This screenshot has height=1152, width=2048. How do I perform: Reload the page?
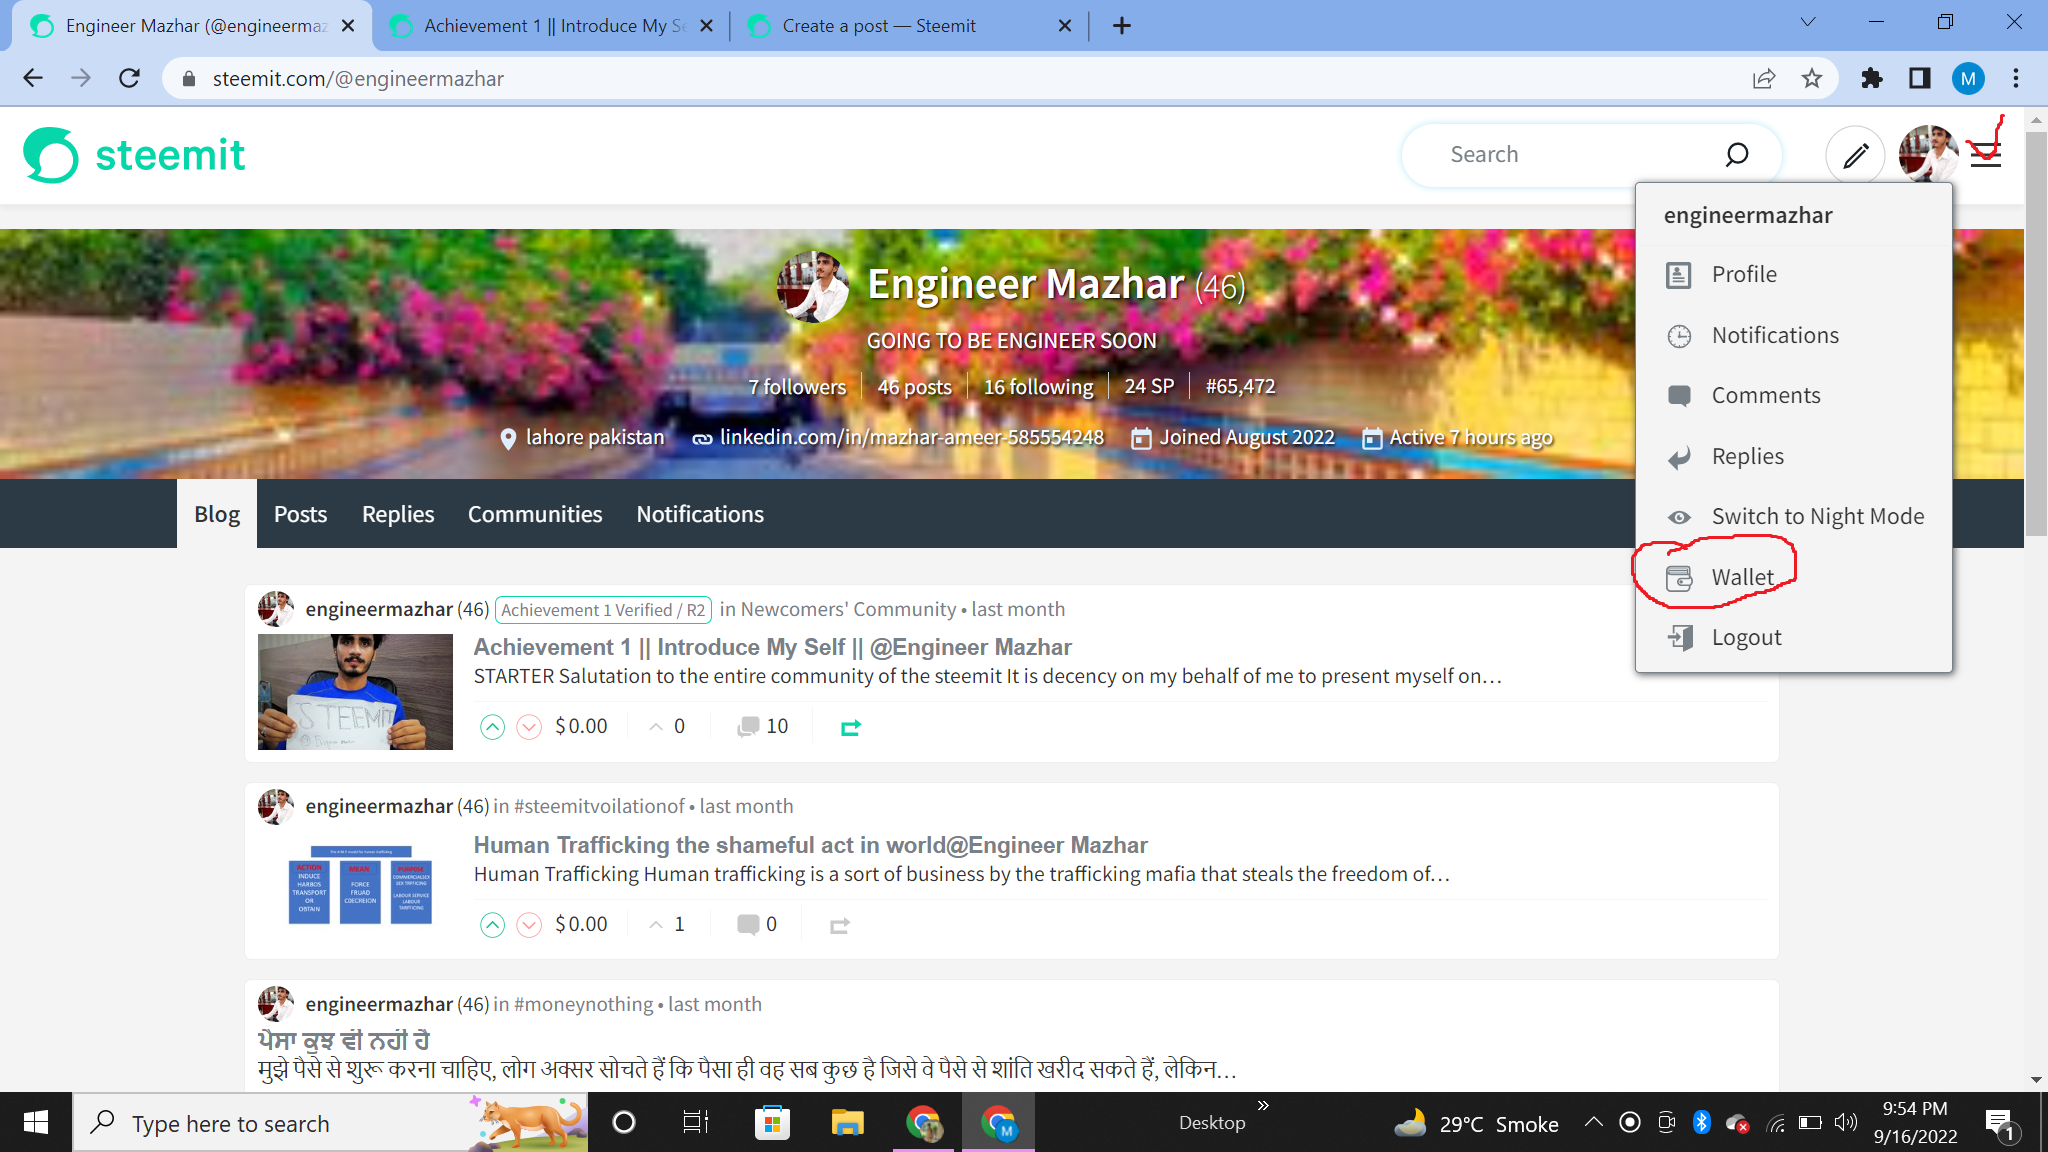coord(129,78)
